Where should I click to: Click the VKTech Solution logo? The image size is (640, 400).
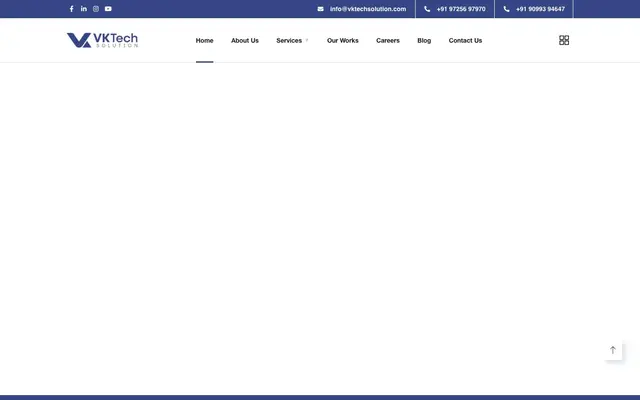pyautogui.click(x=102, y=40)
